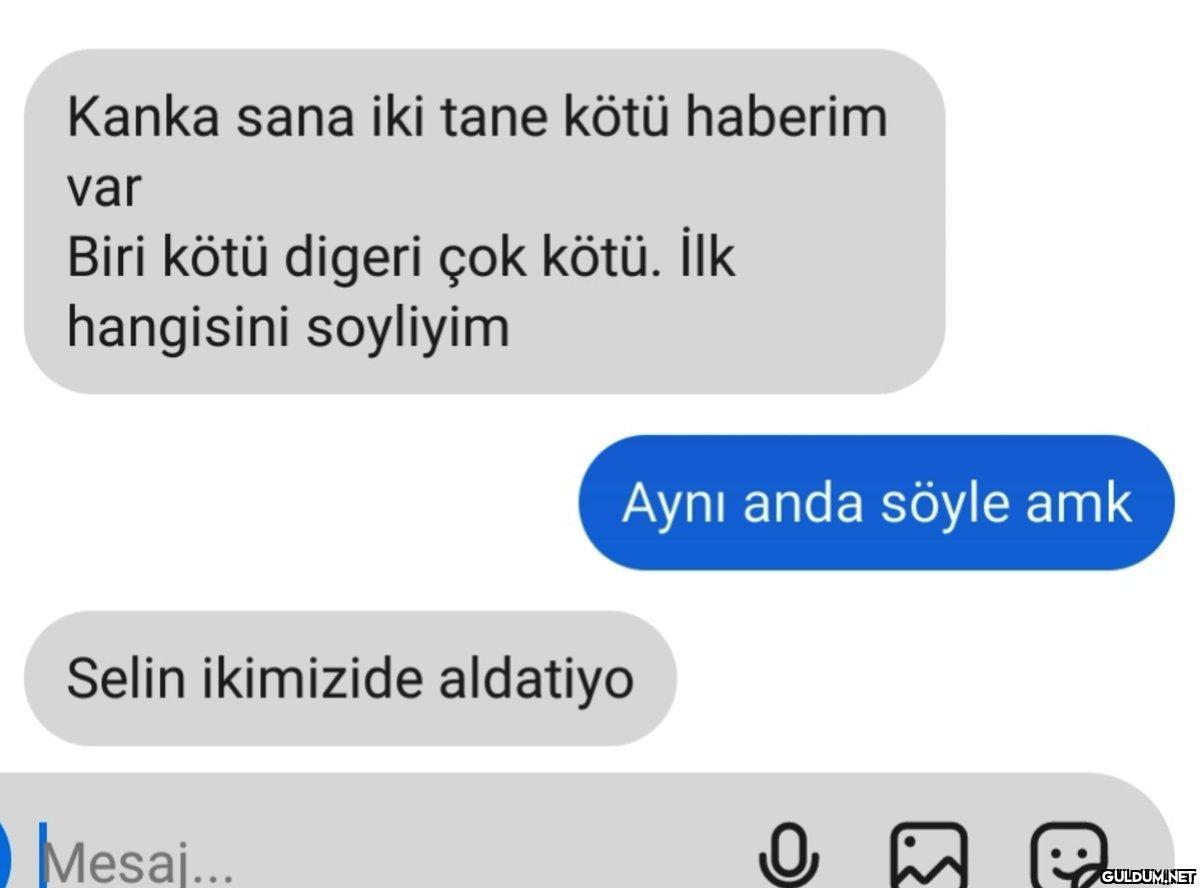
Task: Select the 'Kanka sana iki tane' message bubble
Action: pos(484,221)
